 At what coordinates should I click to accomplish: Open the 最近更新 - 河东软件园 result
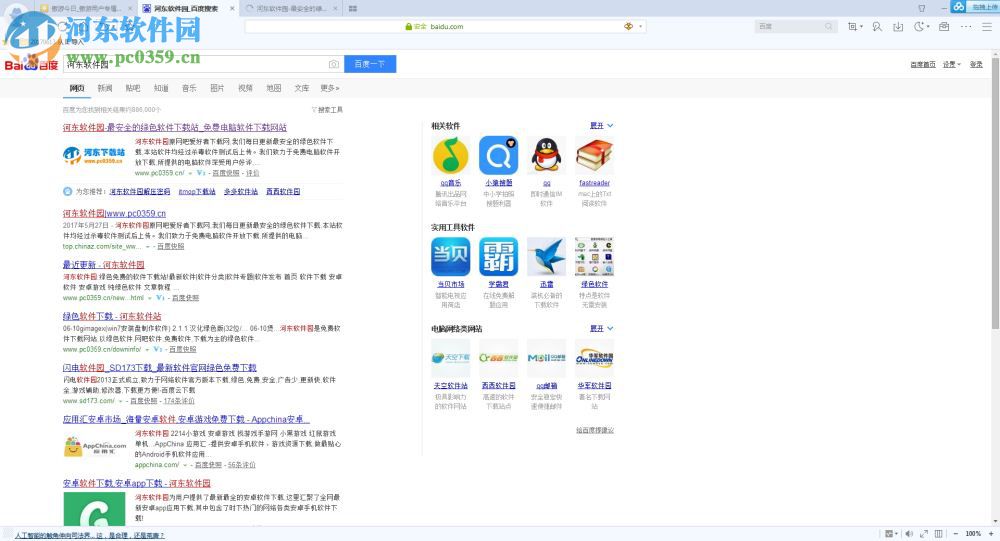tap(103, 264)
